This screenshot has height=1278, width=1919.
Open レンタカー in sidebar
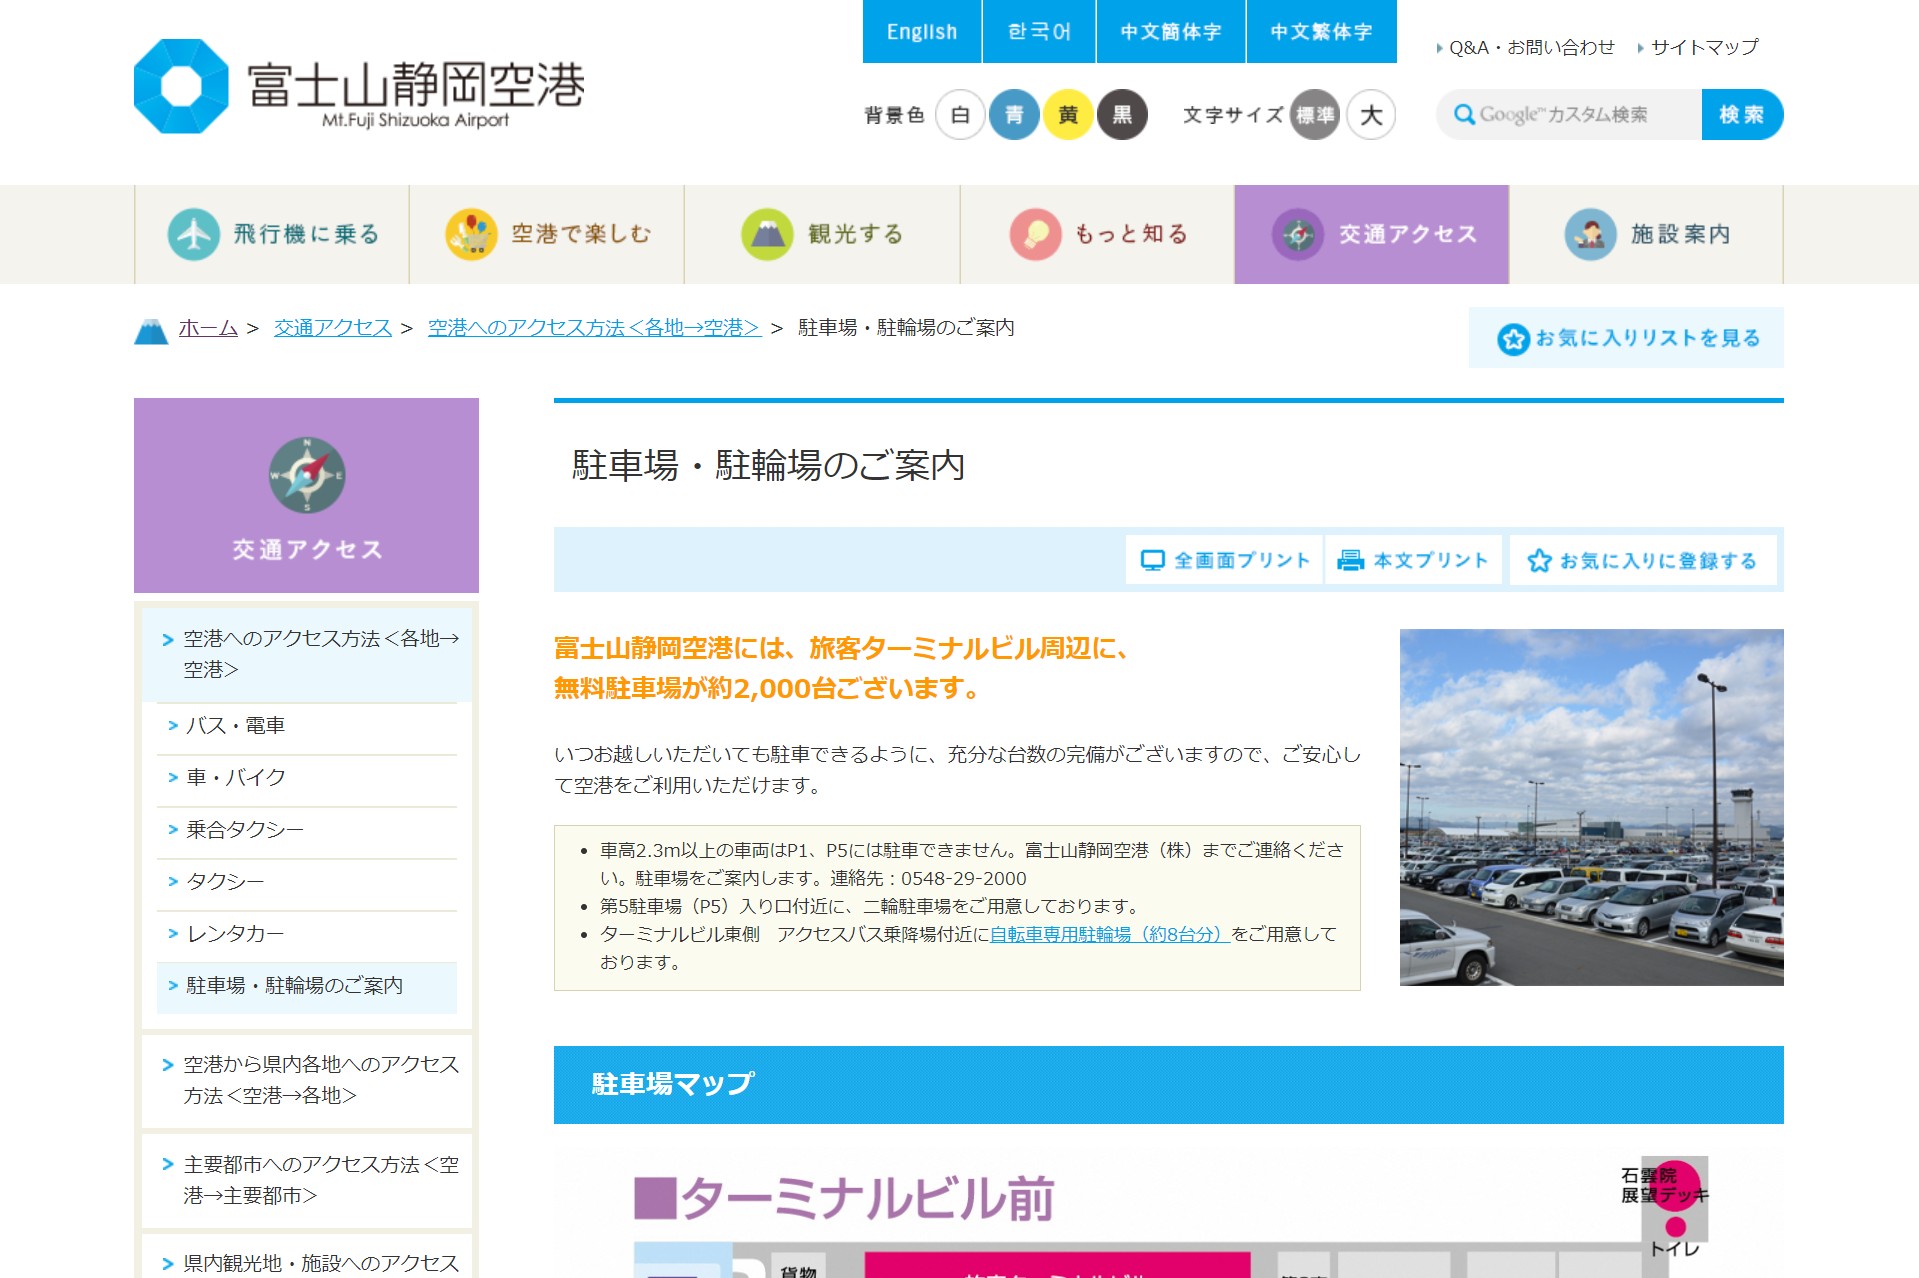tap(307, 934)
